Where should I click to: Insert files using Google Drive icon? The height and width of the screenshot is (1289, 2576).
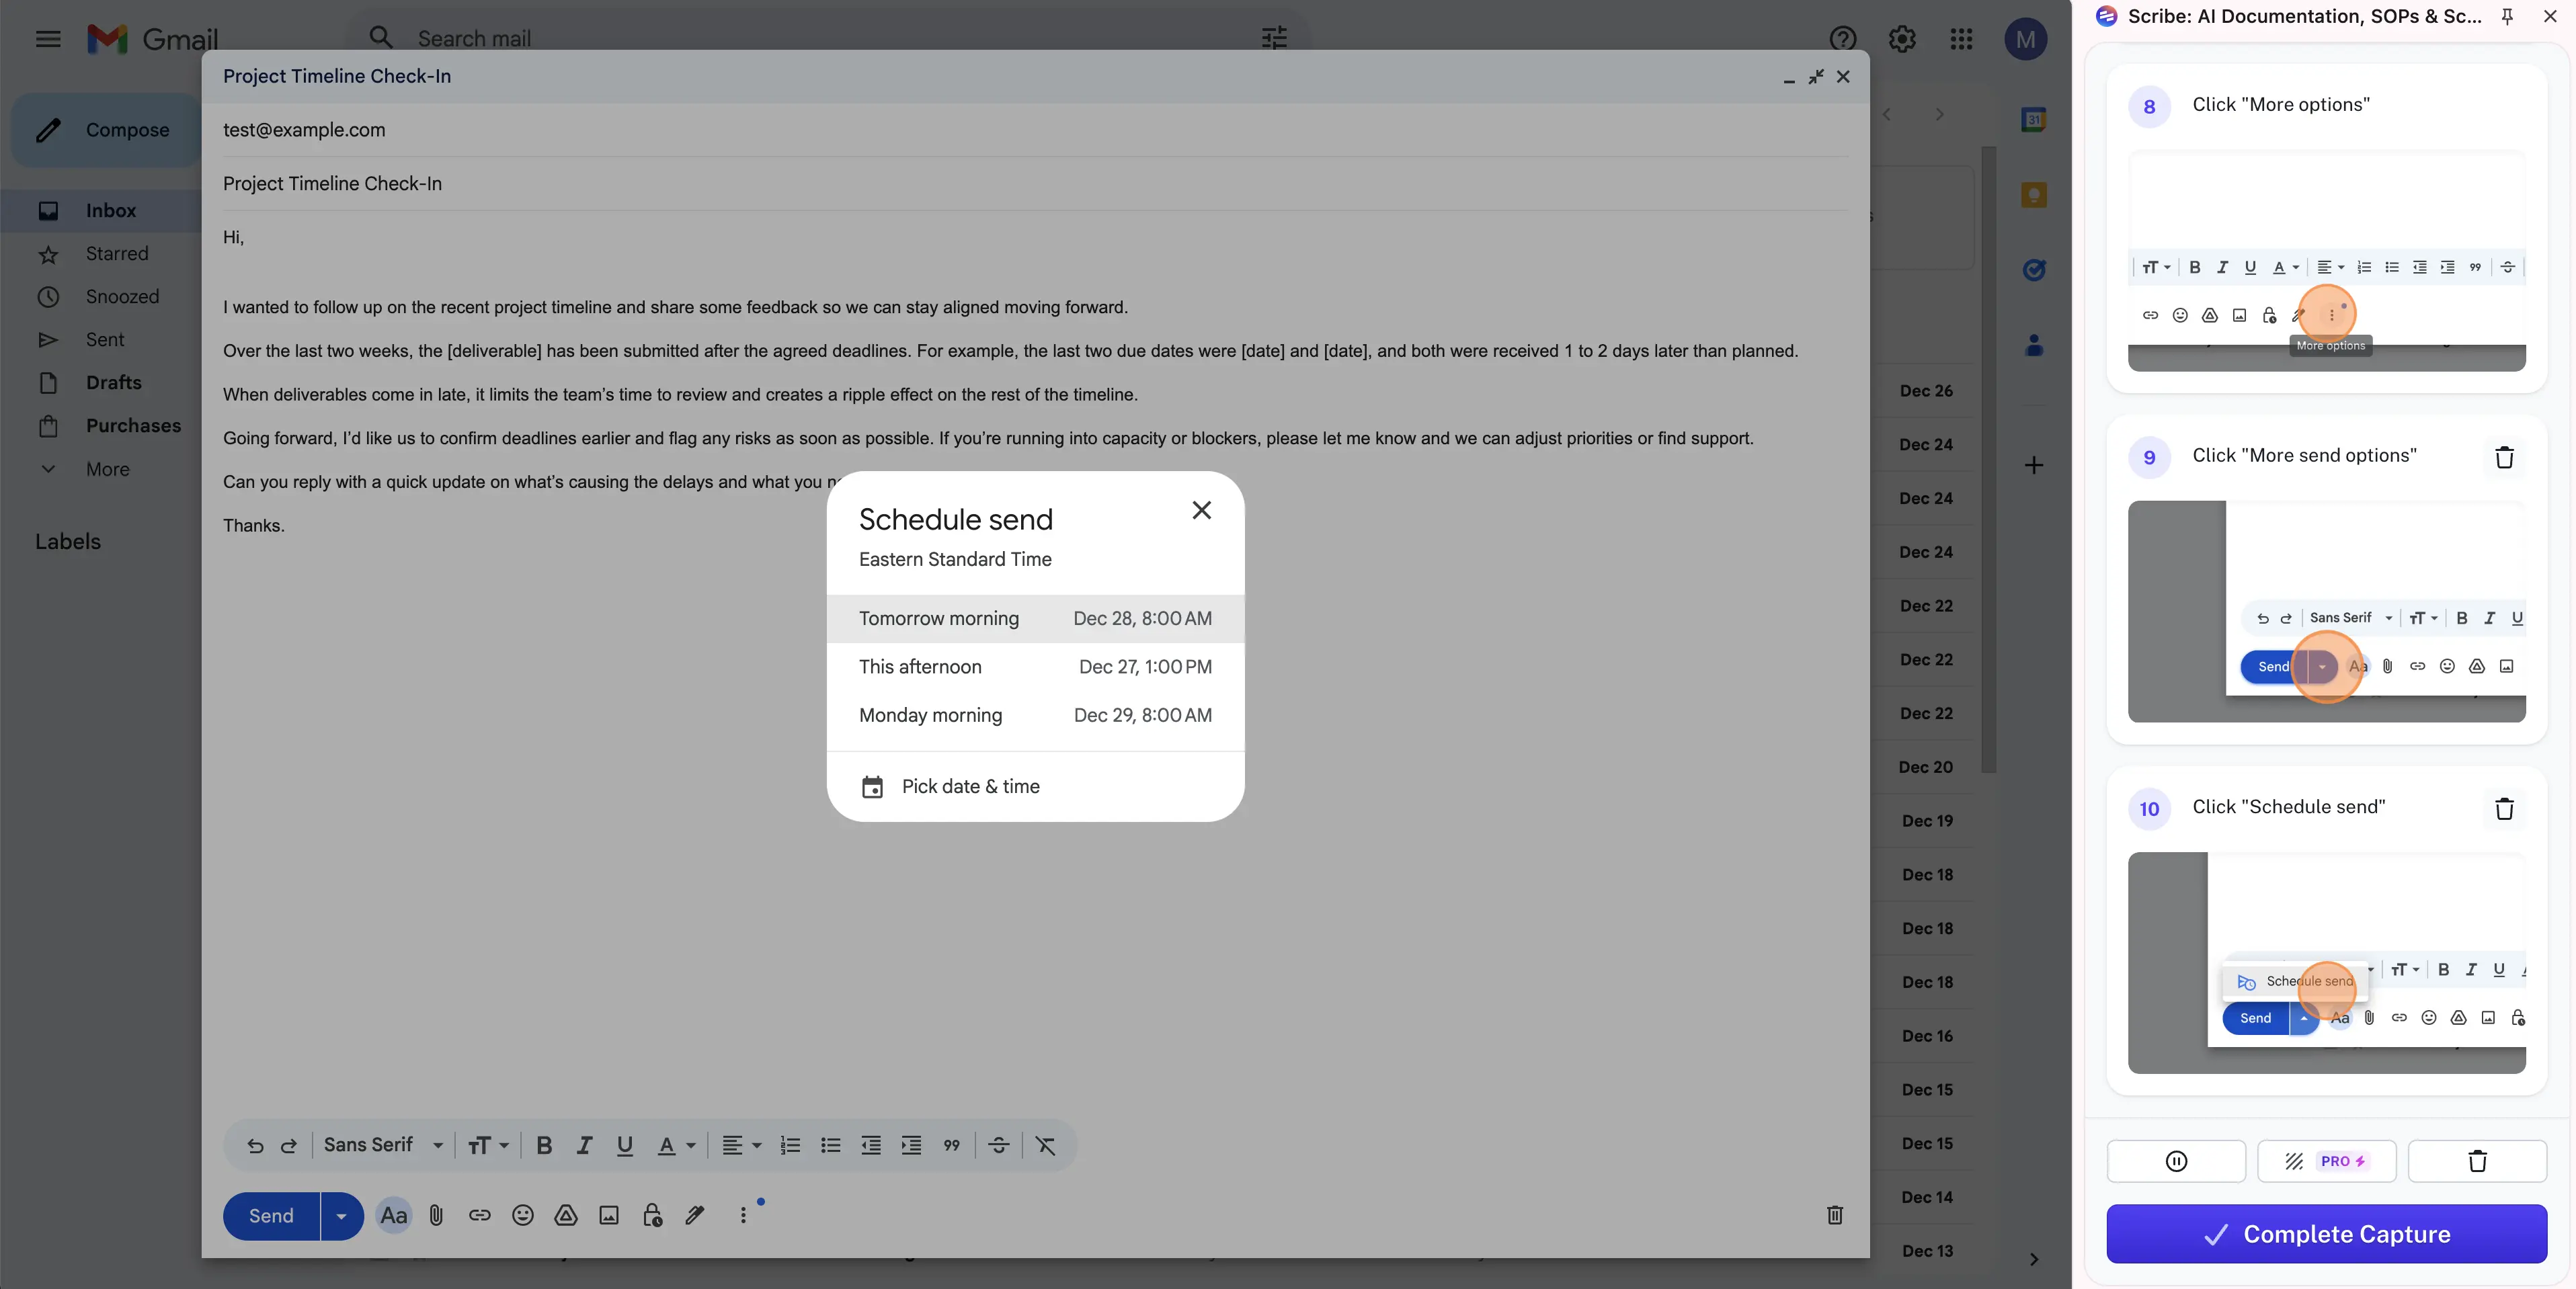click(x=566, y=1215)
